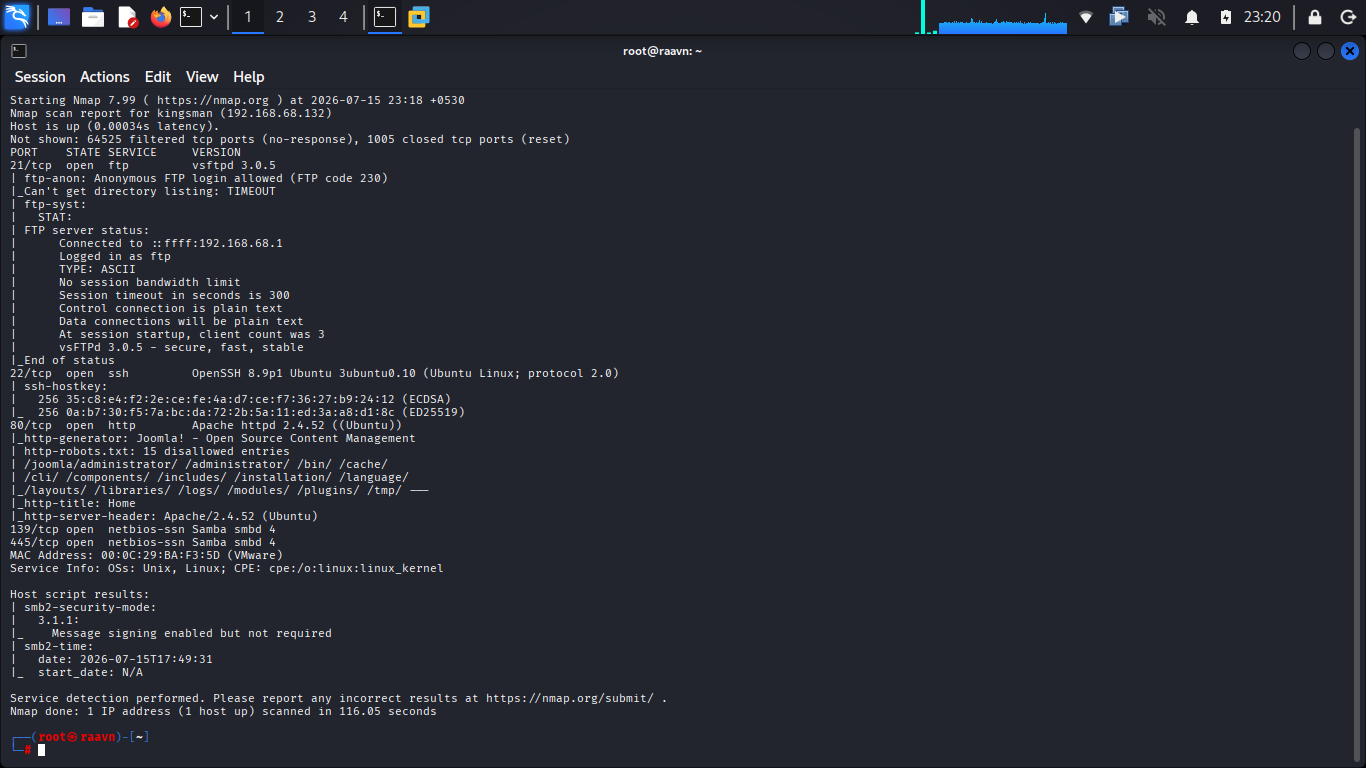Open the file manager from the panel
The height and width of the screenshot is (768, 1366).
coord(93,17)
